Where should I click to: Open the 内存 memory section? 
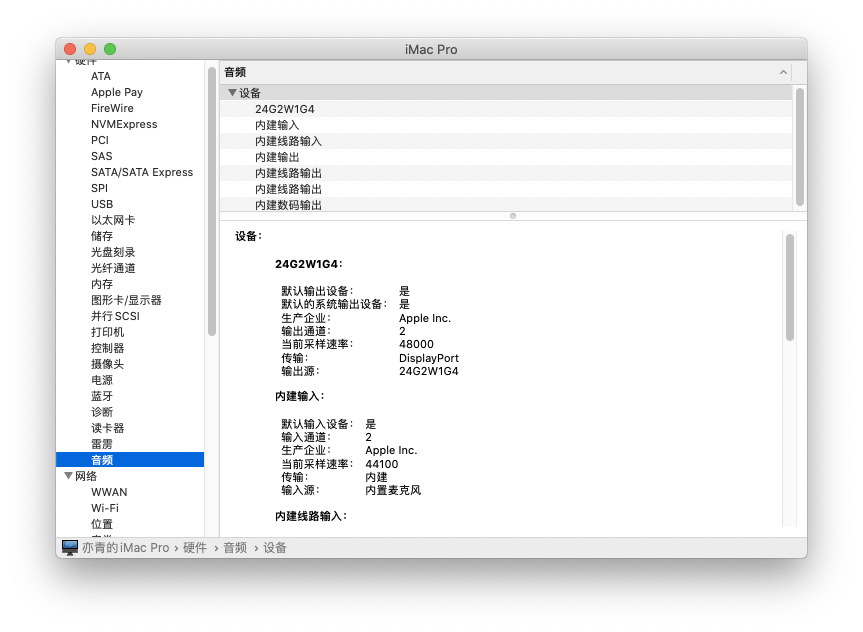click(x=102, y=284)
